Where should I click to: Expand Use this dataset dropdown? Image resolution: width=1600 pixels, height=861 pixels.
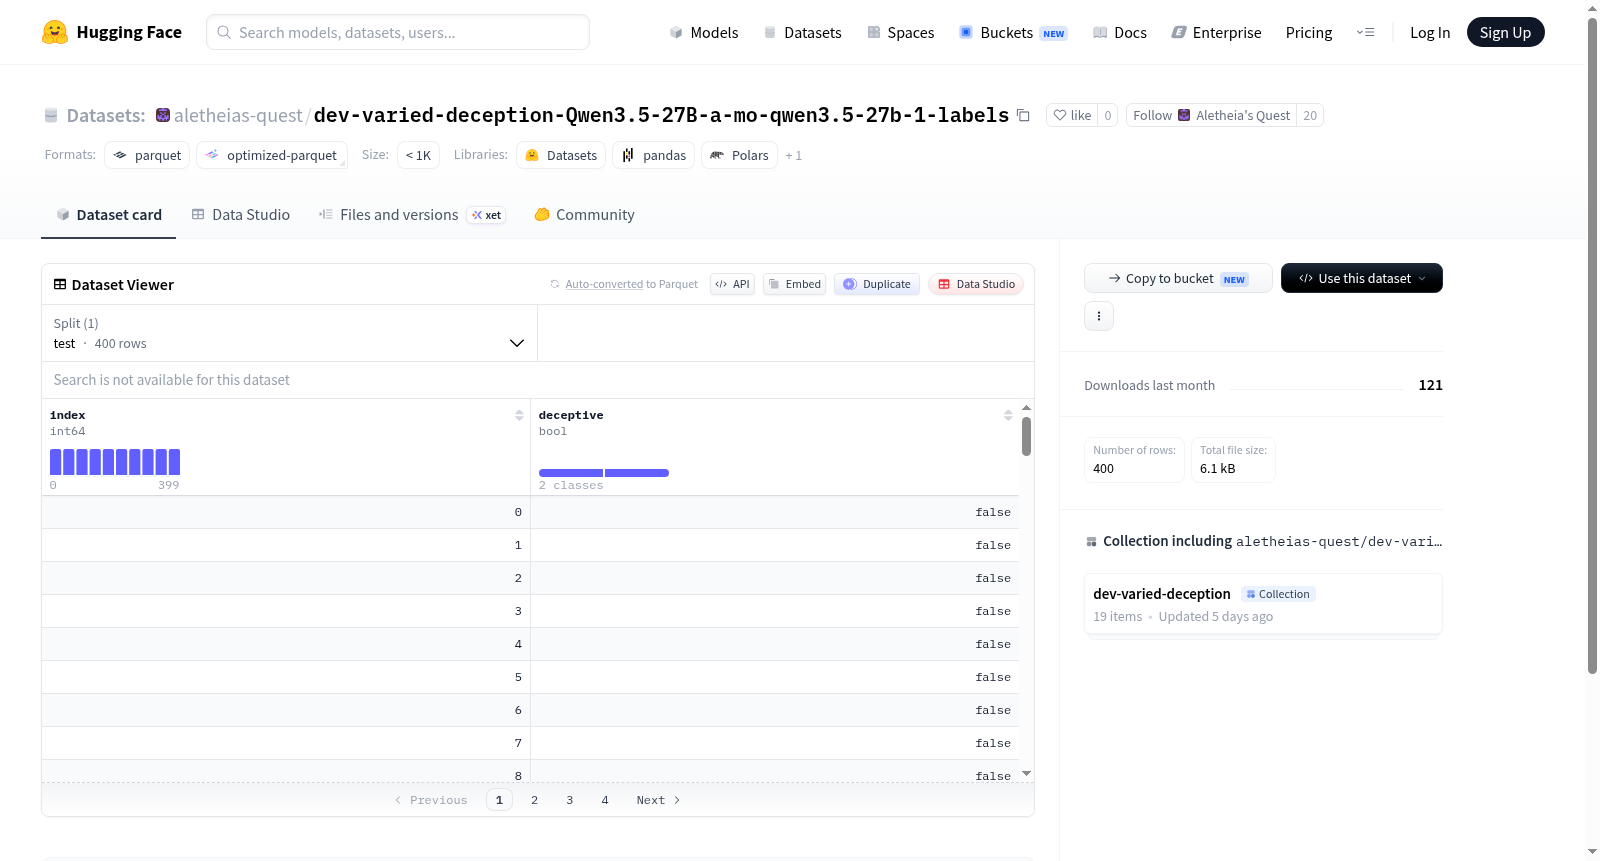tap(1362, 278)
